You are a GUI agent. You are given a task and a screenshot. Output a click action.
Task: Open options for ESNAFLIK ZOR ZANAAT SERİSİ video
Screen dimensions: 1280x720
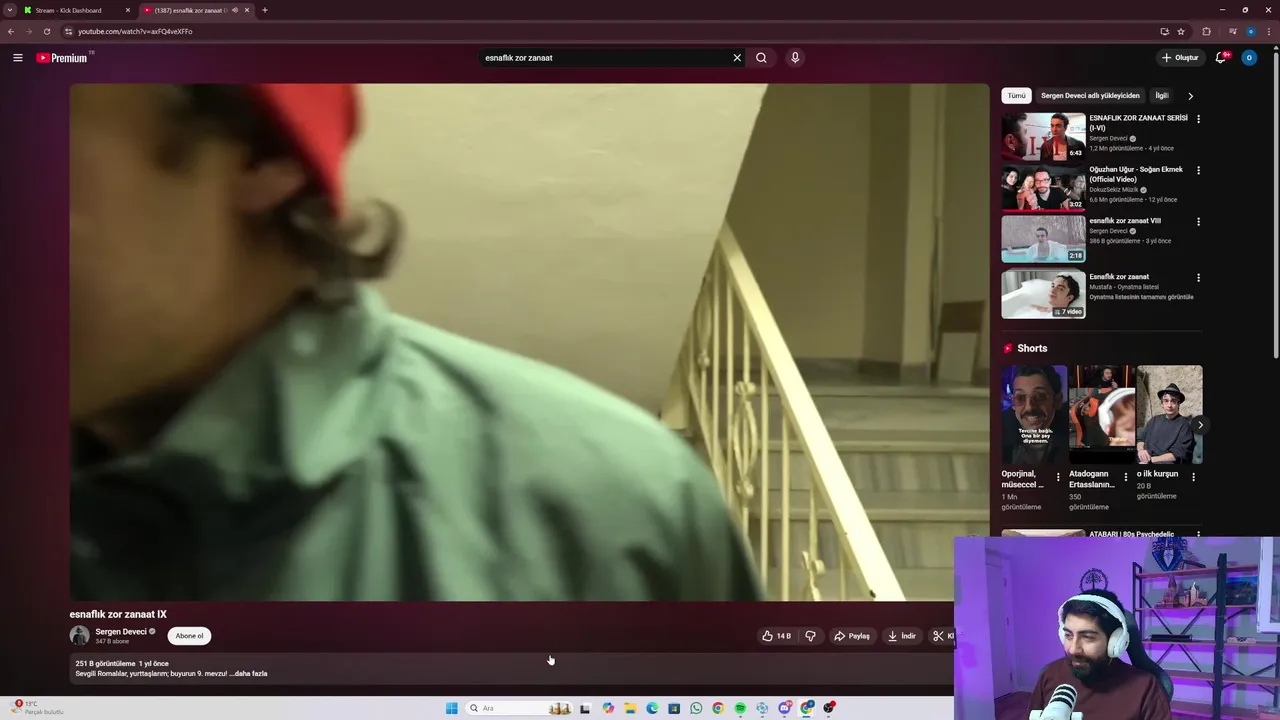click(1198, 119)
